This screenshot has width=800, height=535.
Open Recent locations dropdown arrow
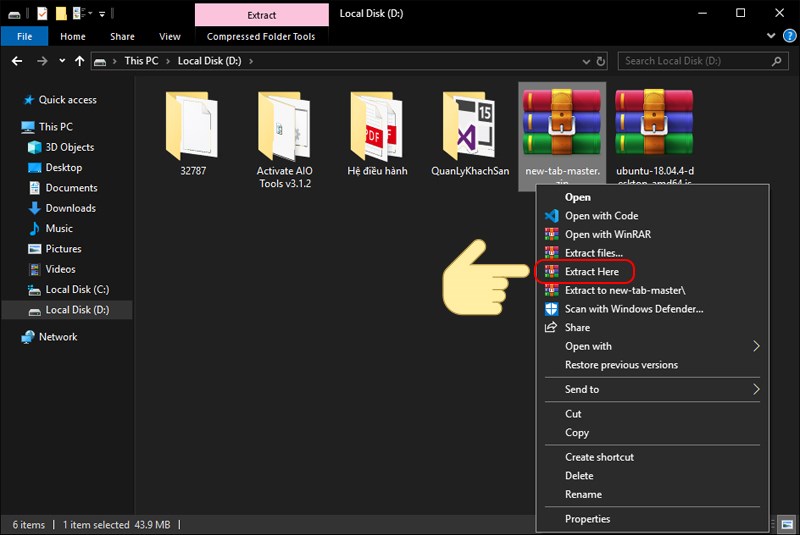coord(62,61)
